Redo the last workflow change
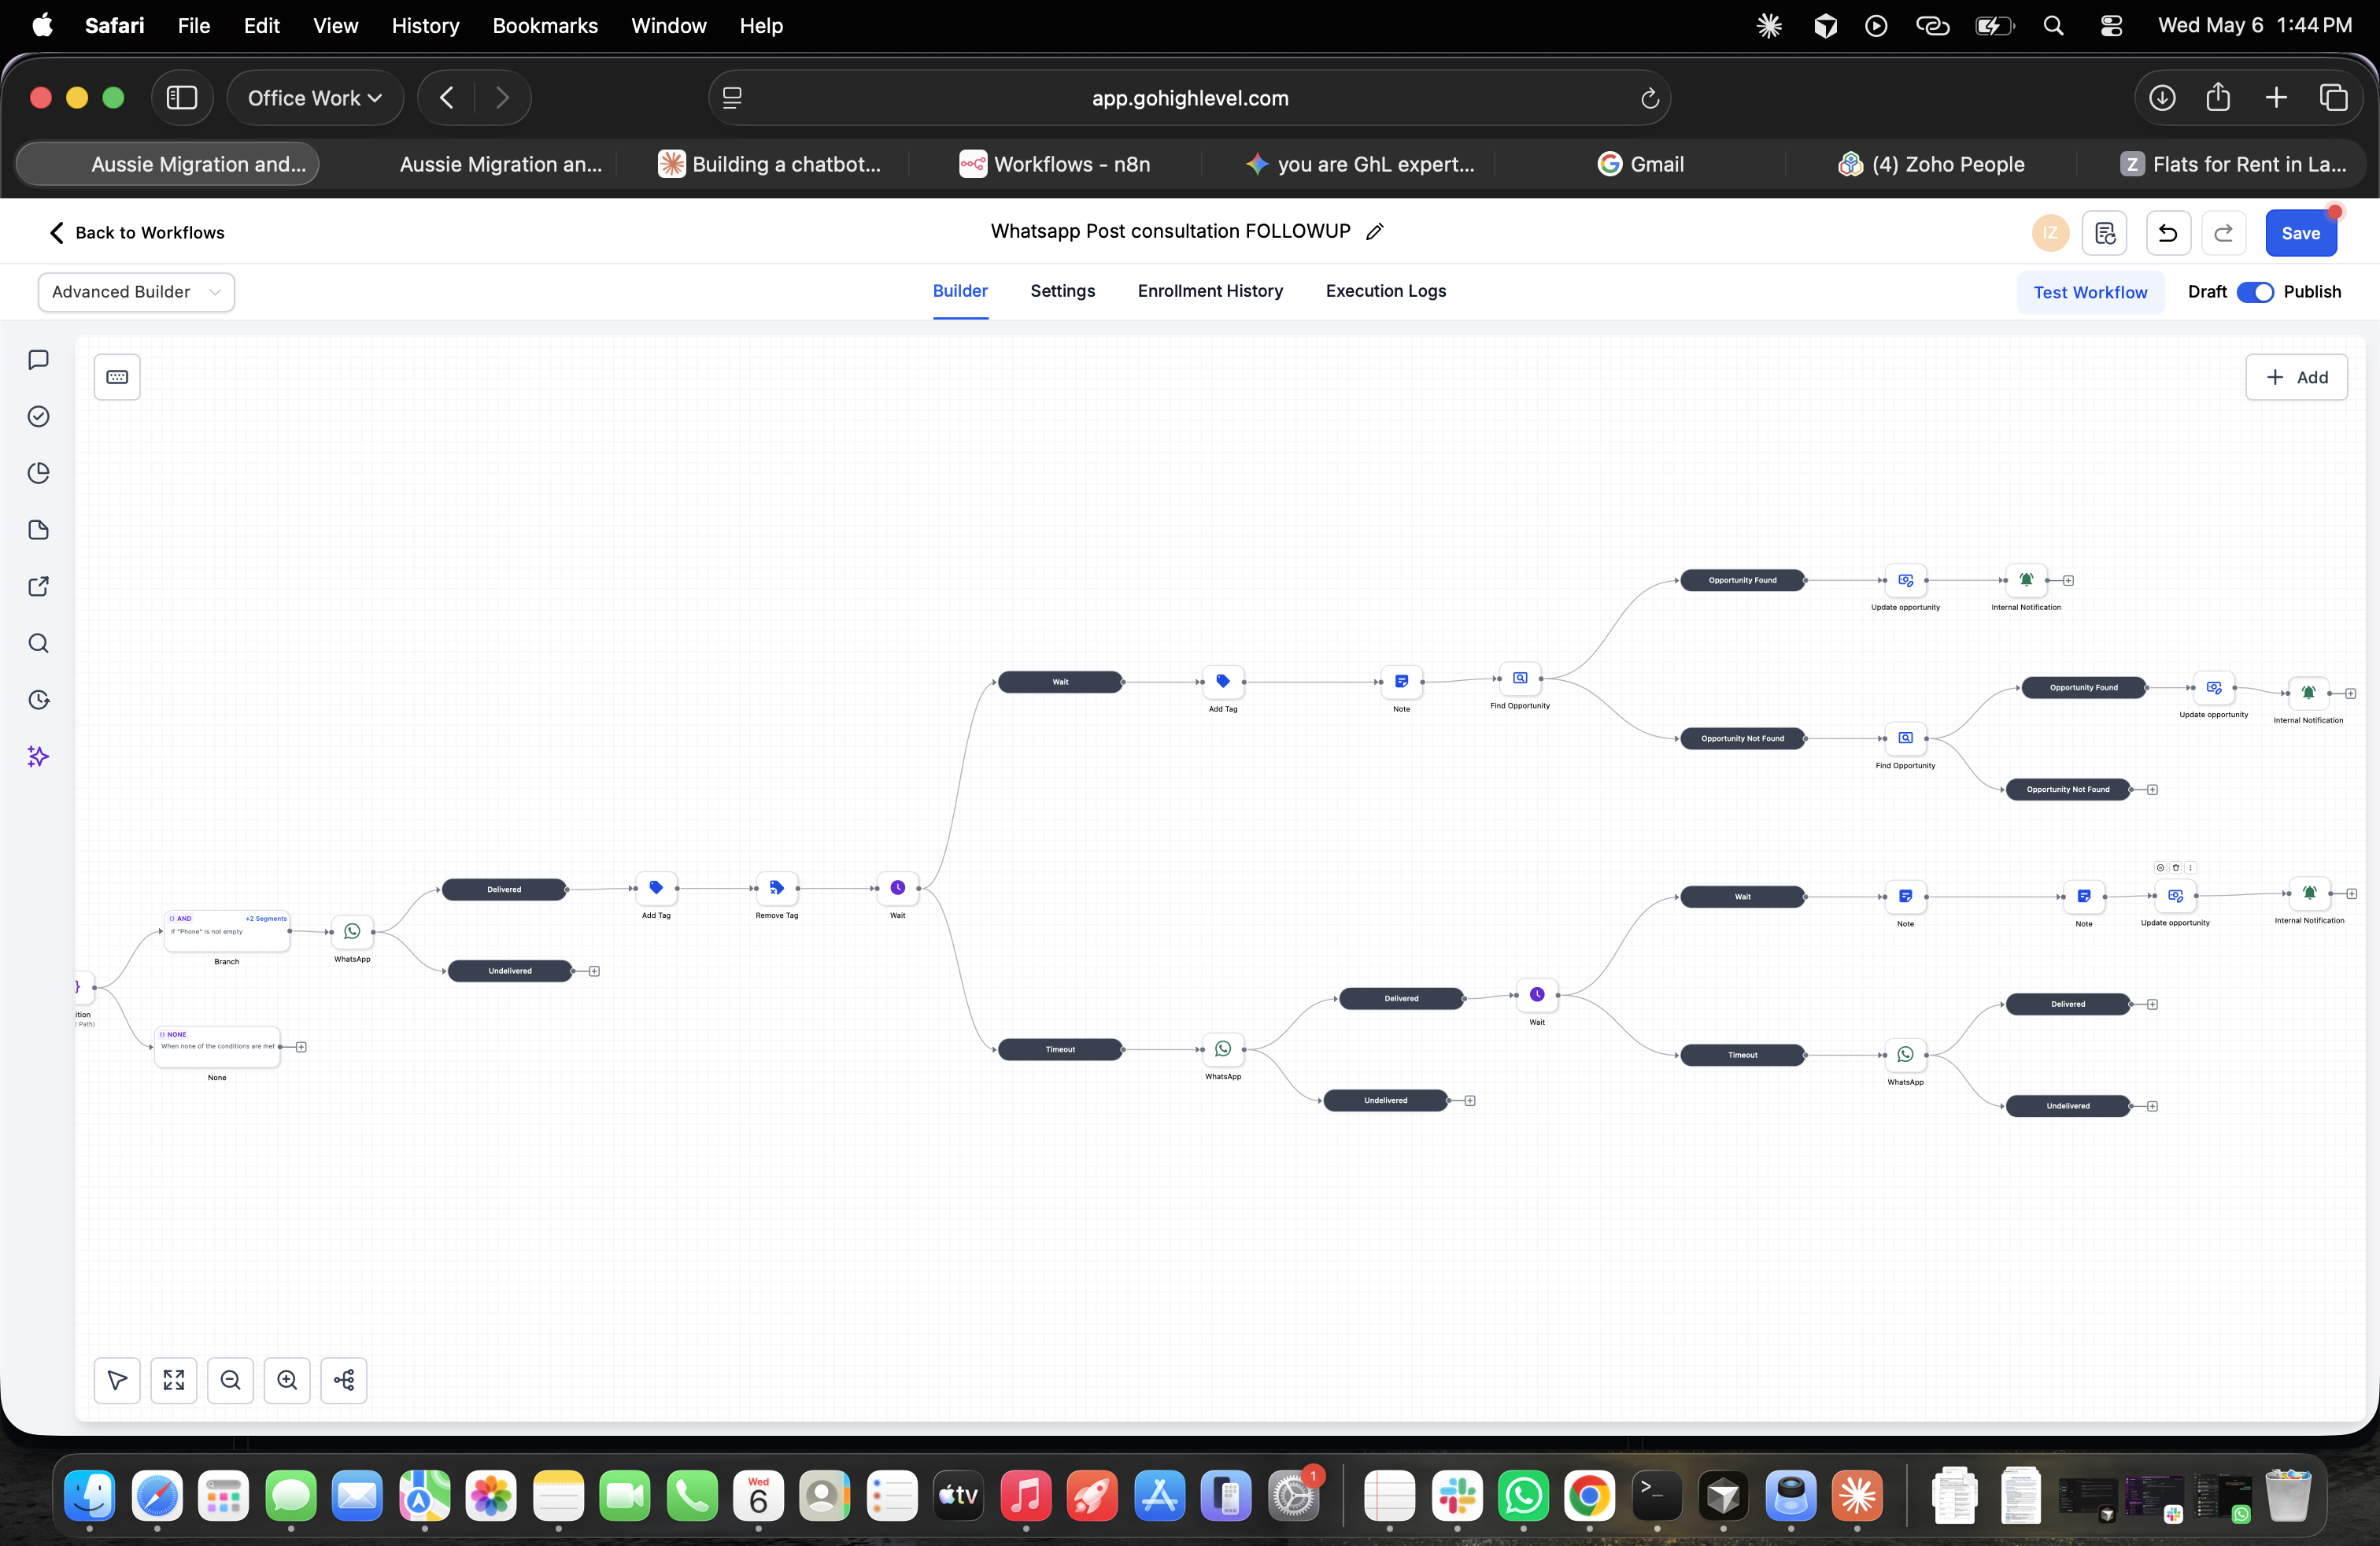 point(2224,233)
